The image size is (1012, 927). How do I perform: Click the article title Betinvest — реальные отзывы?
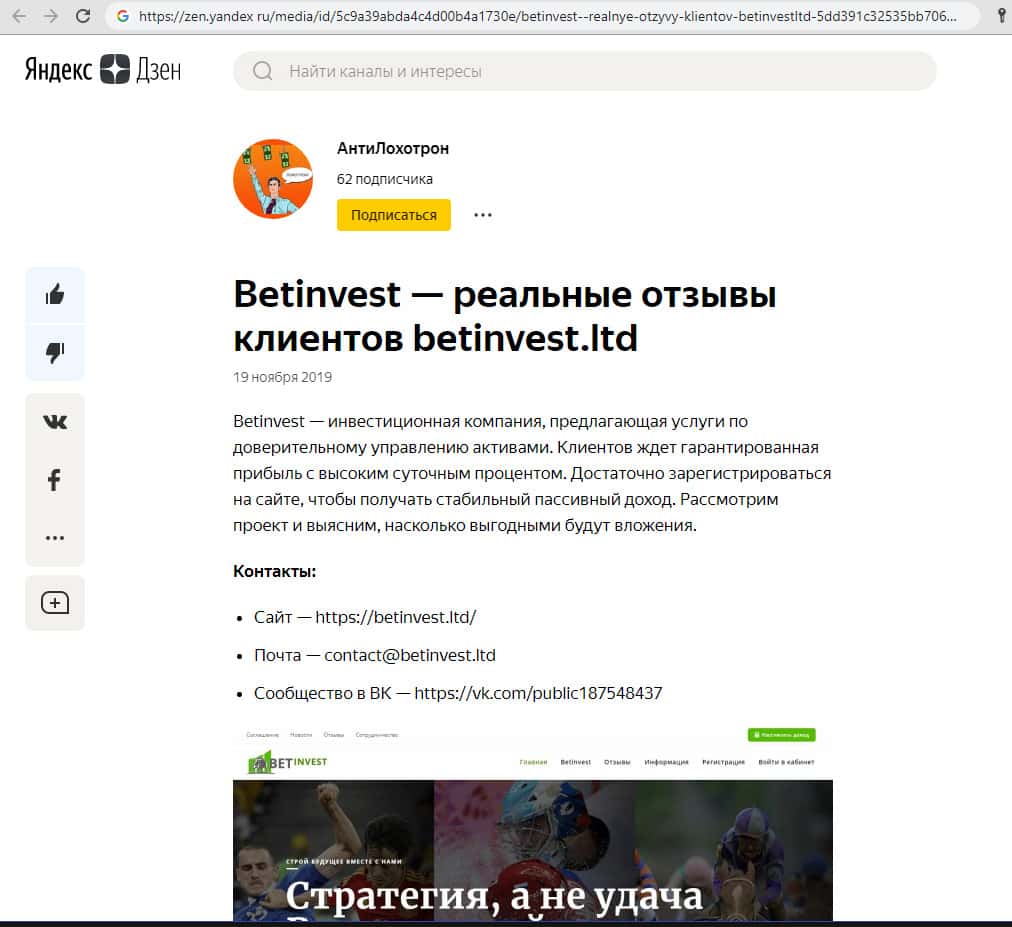pos(505,316)
